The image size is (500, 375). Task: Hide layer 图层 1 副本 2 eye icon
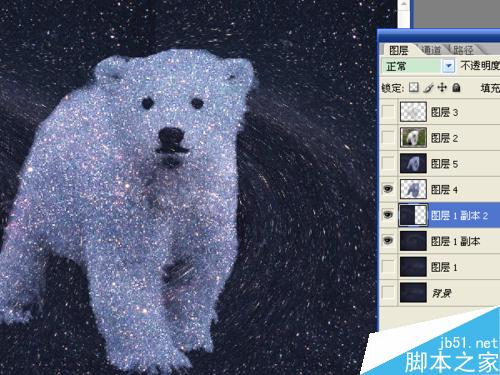[388, 215]
